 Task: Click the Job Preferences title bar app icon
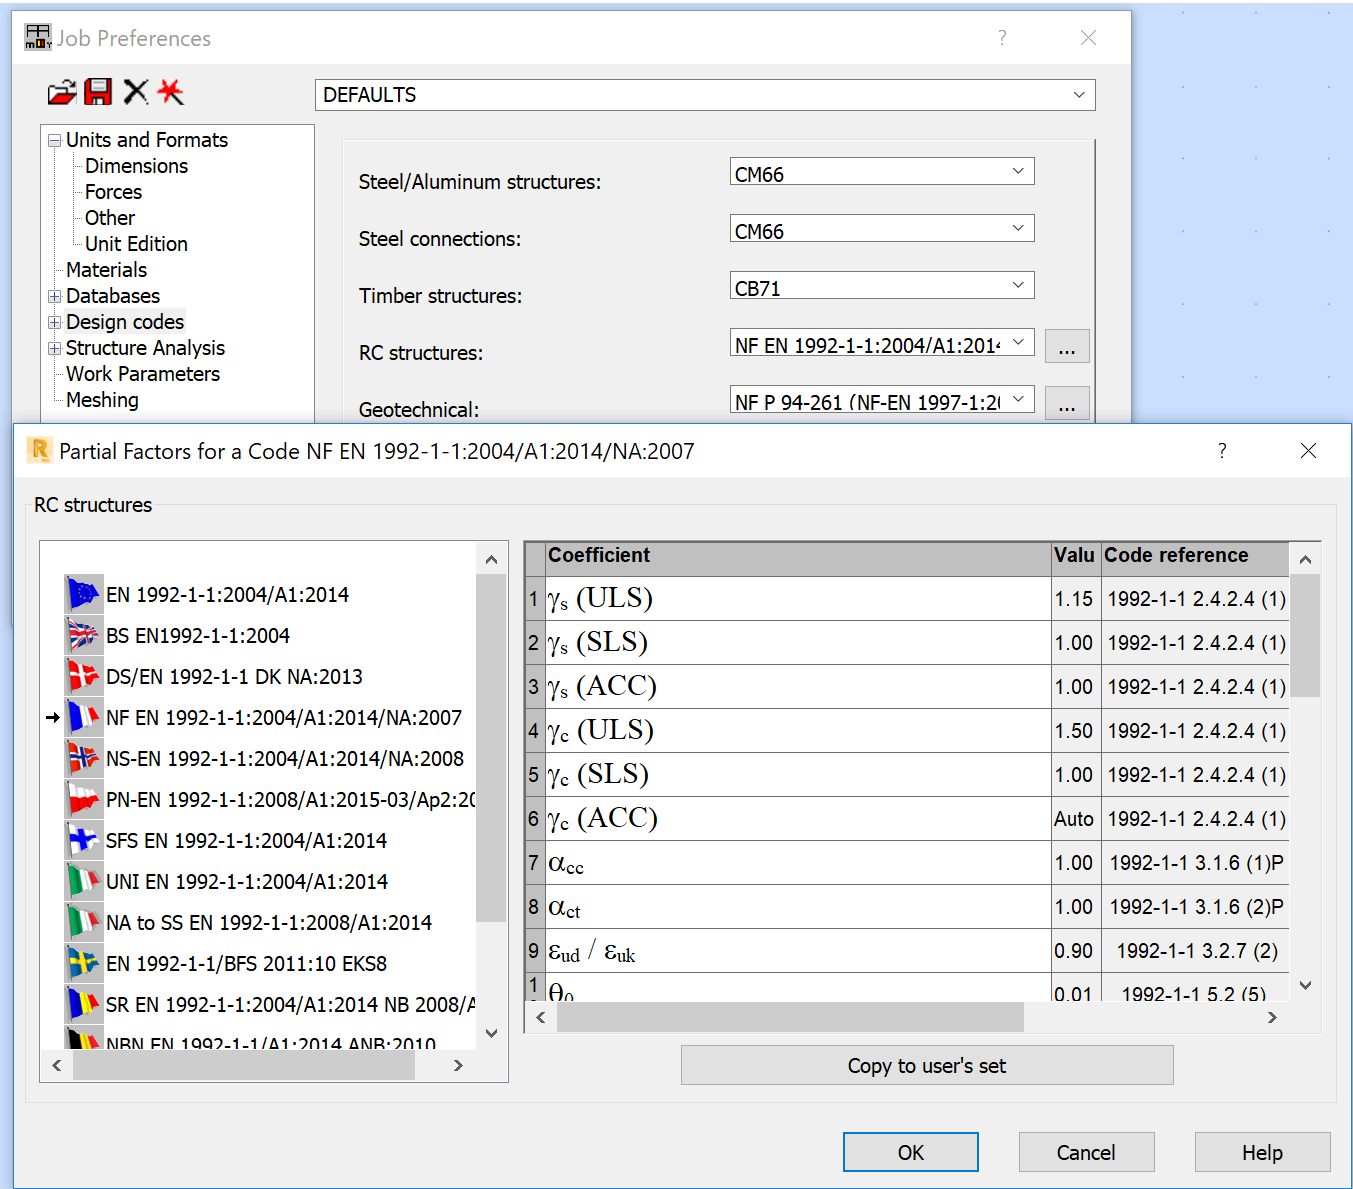point(38,37)
